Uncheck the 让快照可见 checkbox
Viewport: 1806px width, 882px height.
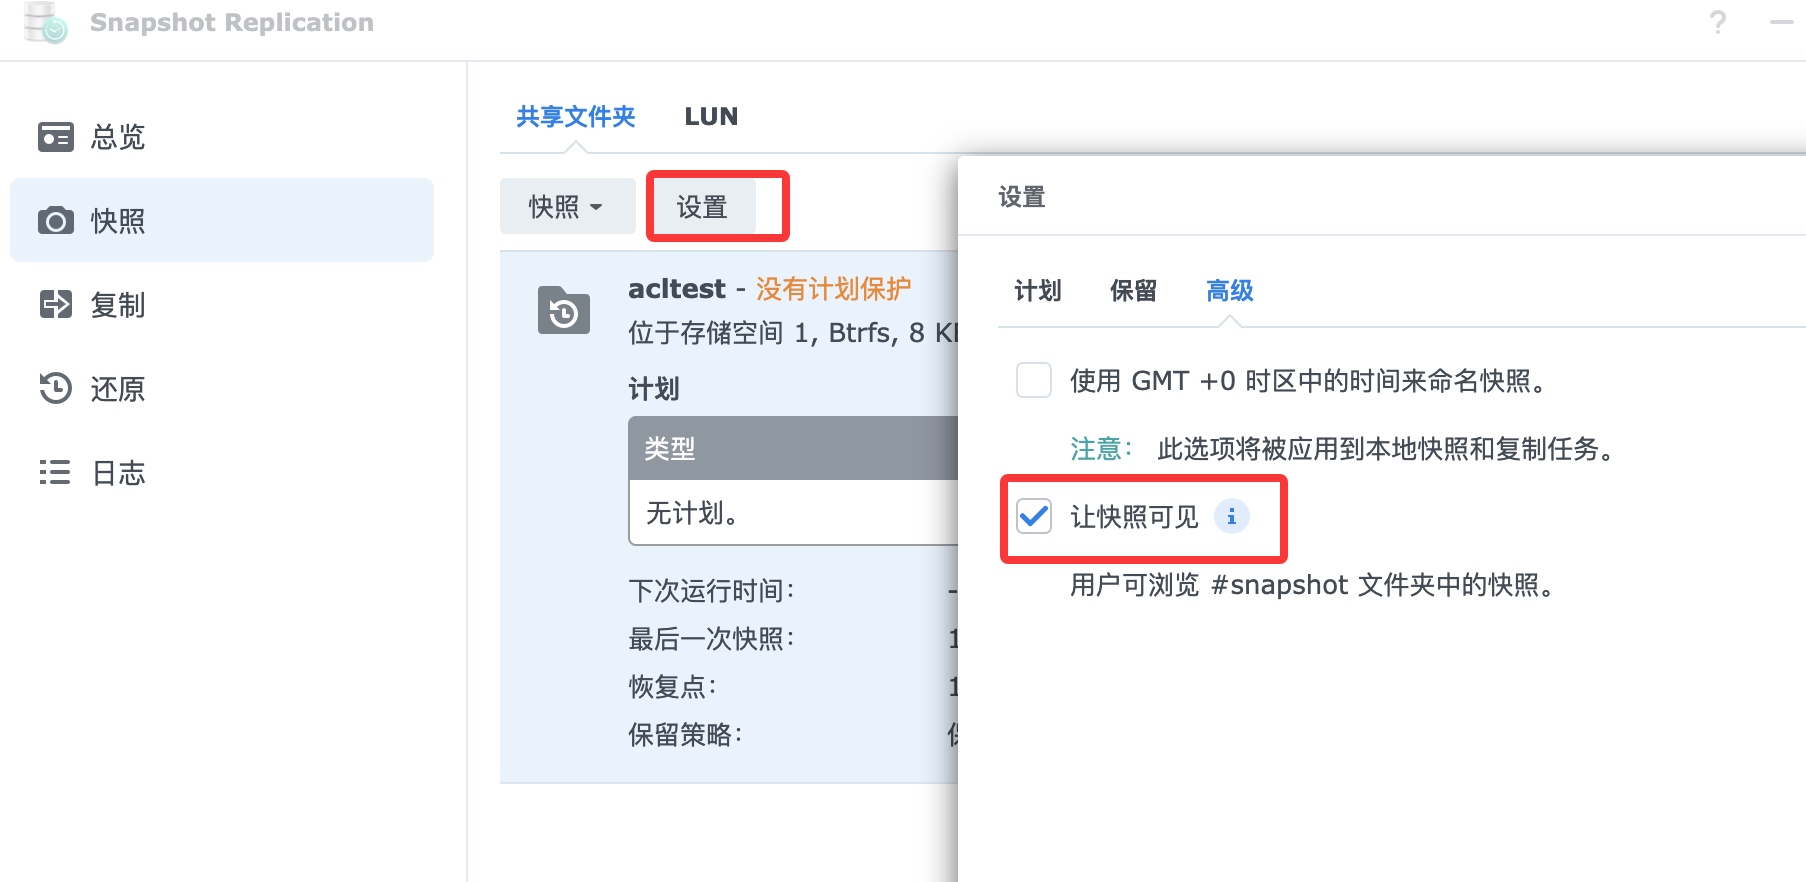click(x=1034, y=517)
